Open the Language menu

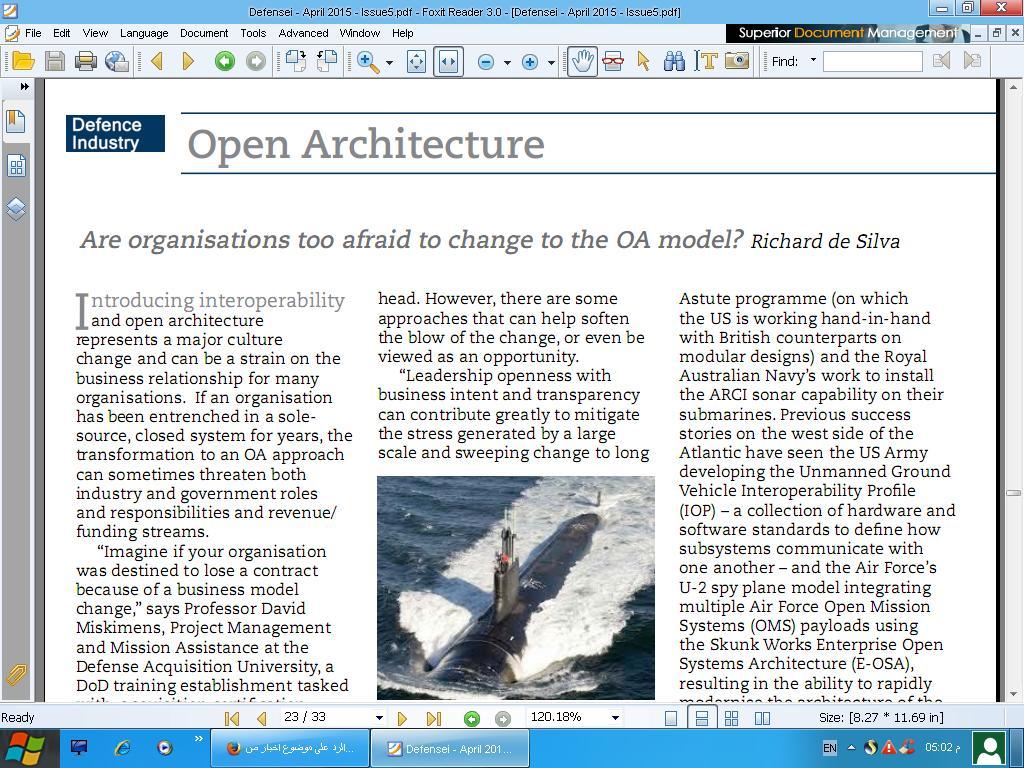tap(144, 33)
